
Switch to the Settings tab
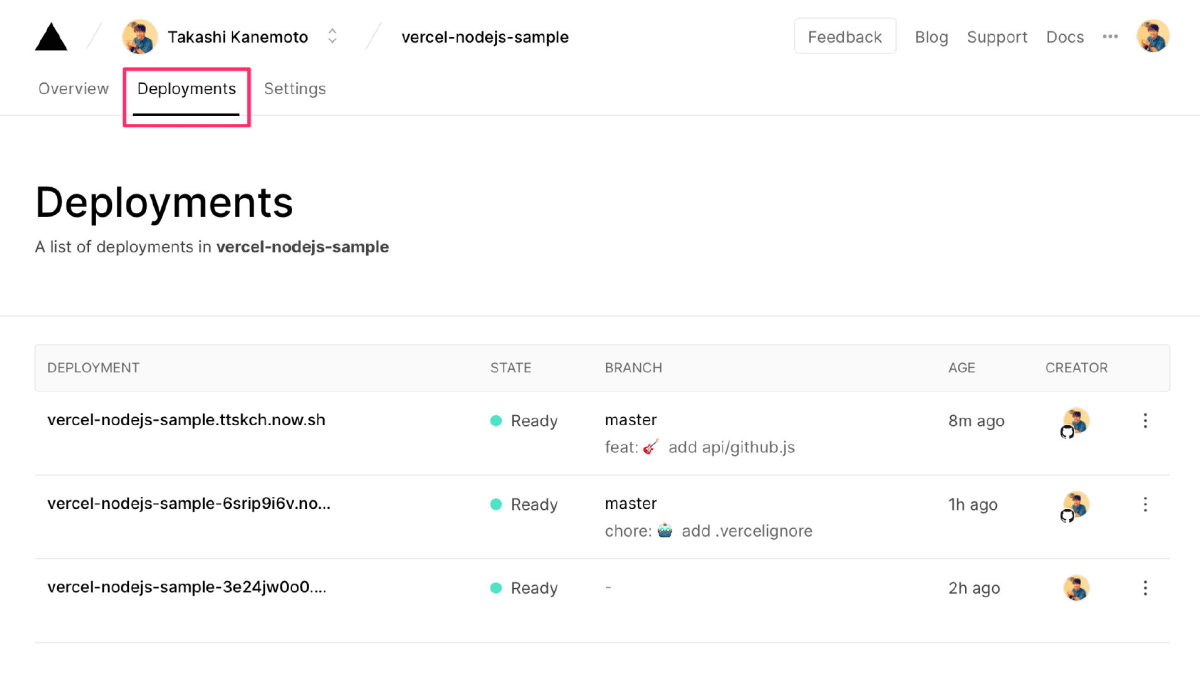tap(295, 89)
